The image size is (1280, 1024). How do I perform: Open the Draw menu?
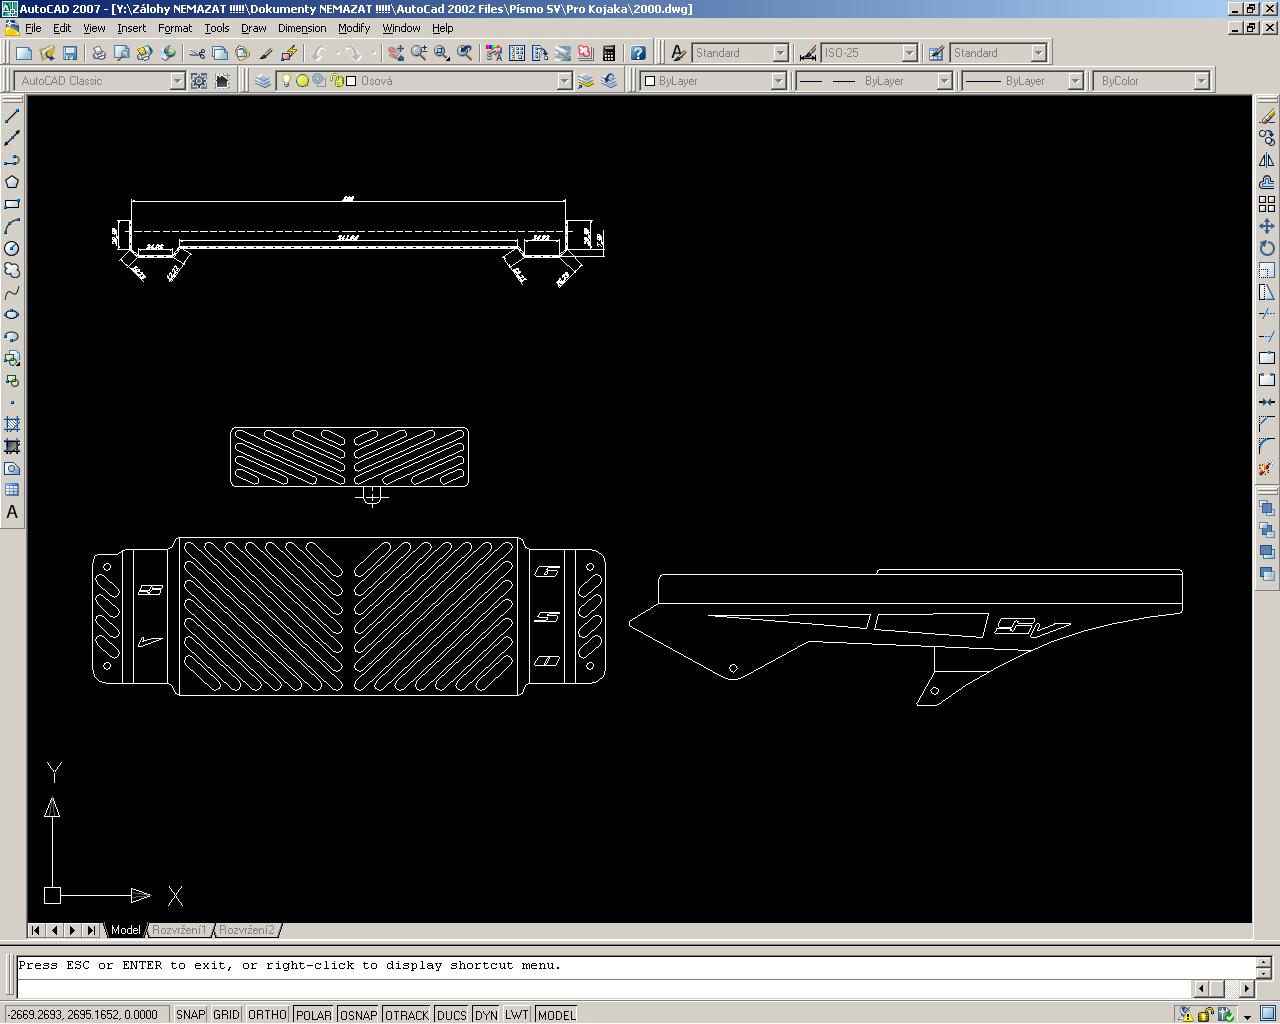pos(253,28)
